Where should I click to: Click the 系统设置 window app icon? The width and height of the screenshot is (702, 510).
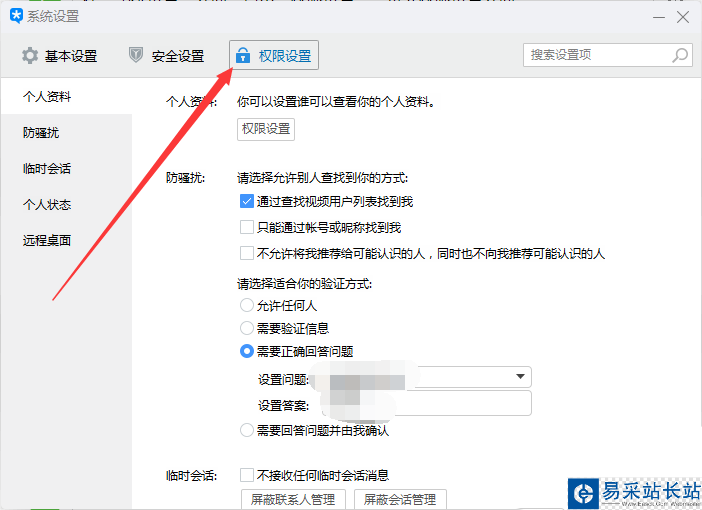coord(17,16)
